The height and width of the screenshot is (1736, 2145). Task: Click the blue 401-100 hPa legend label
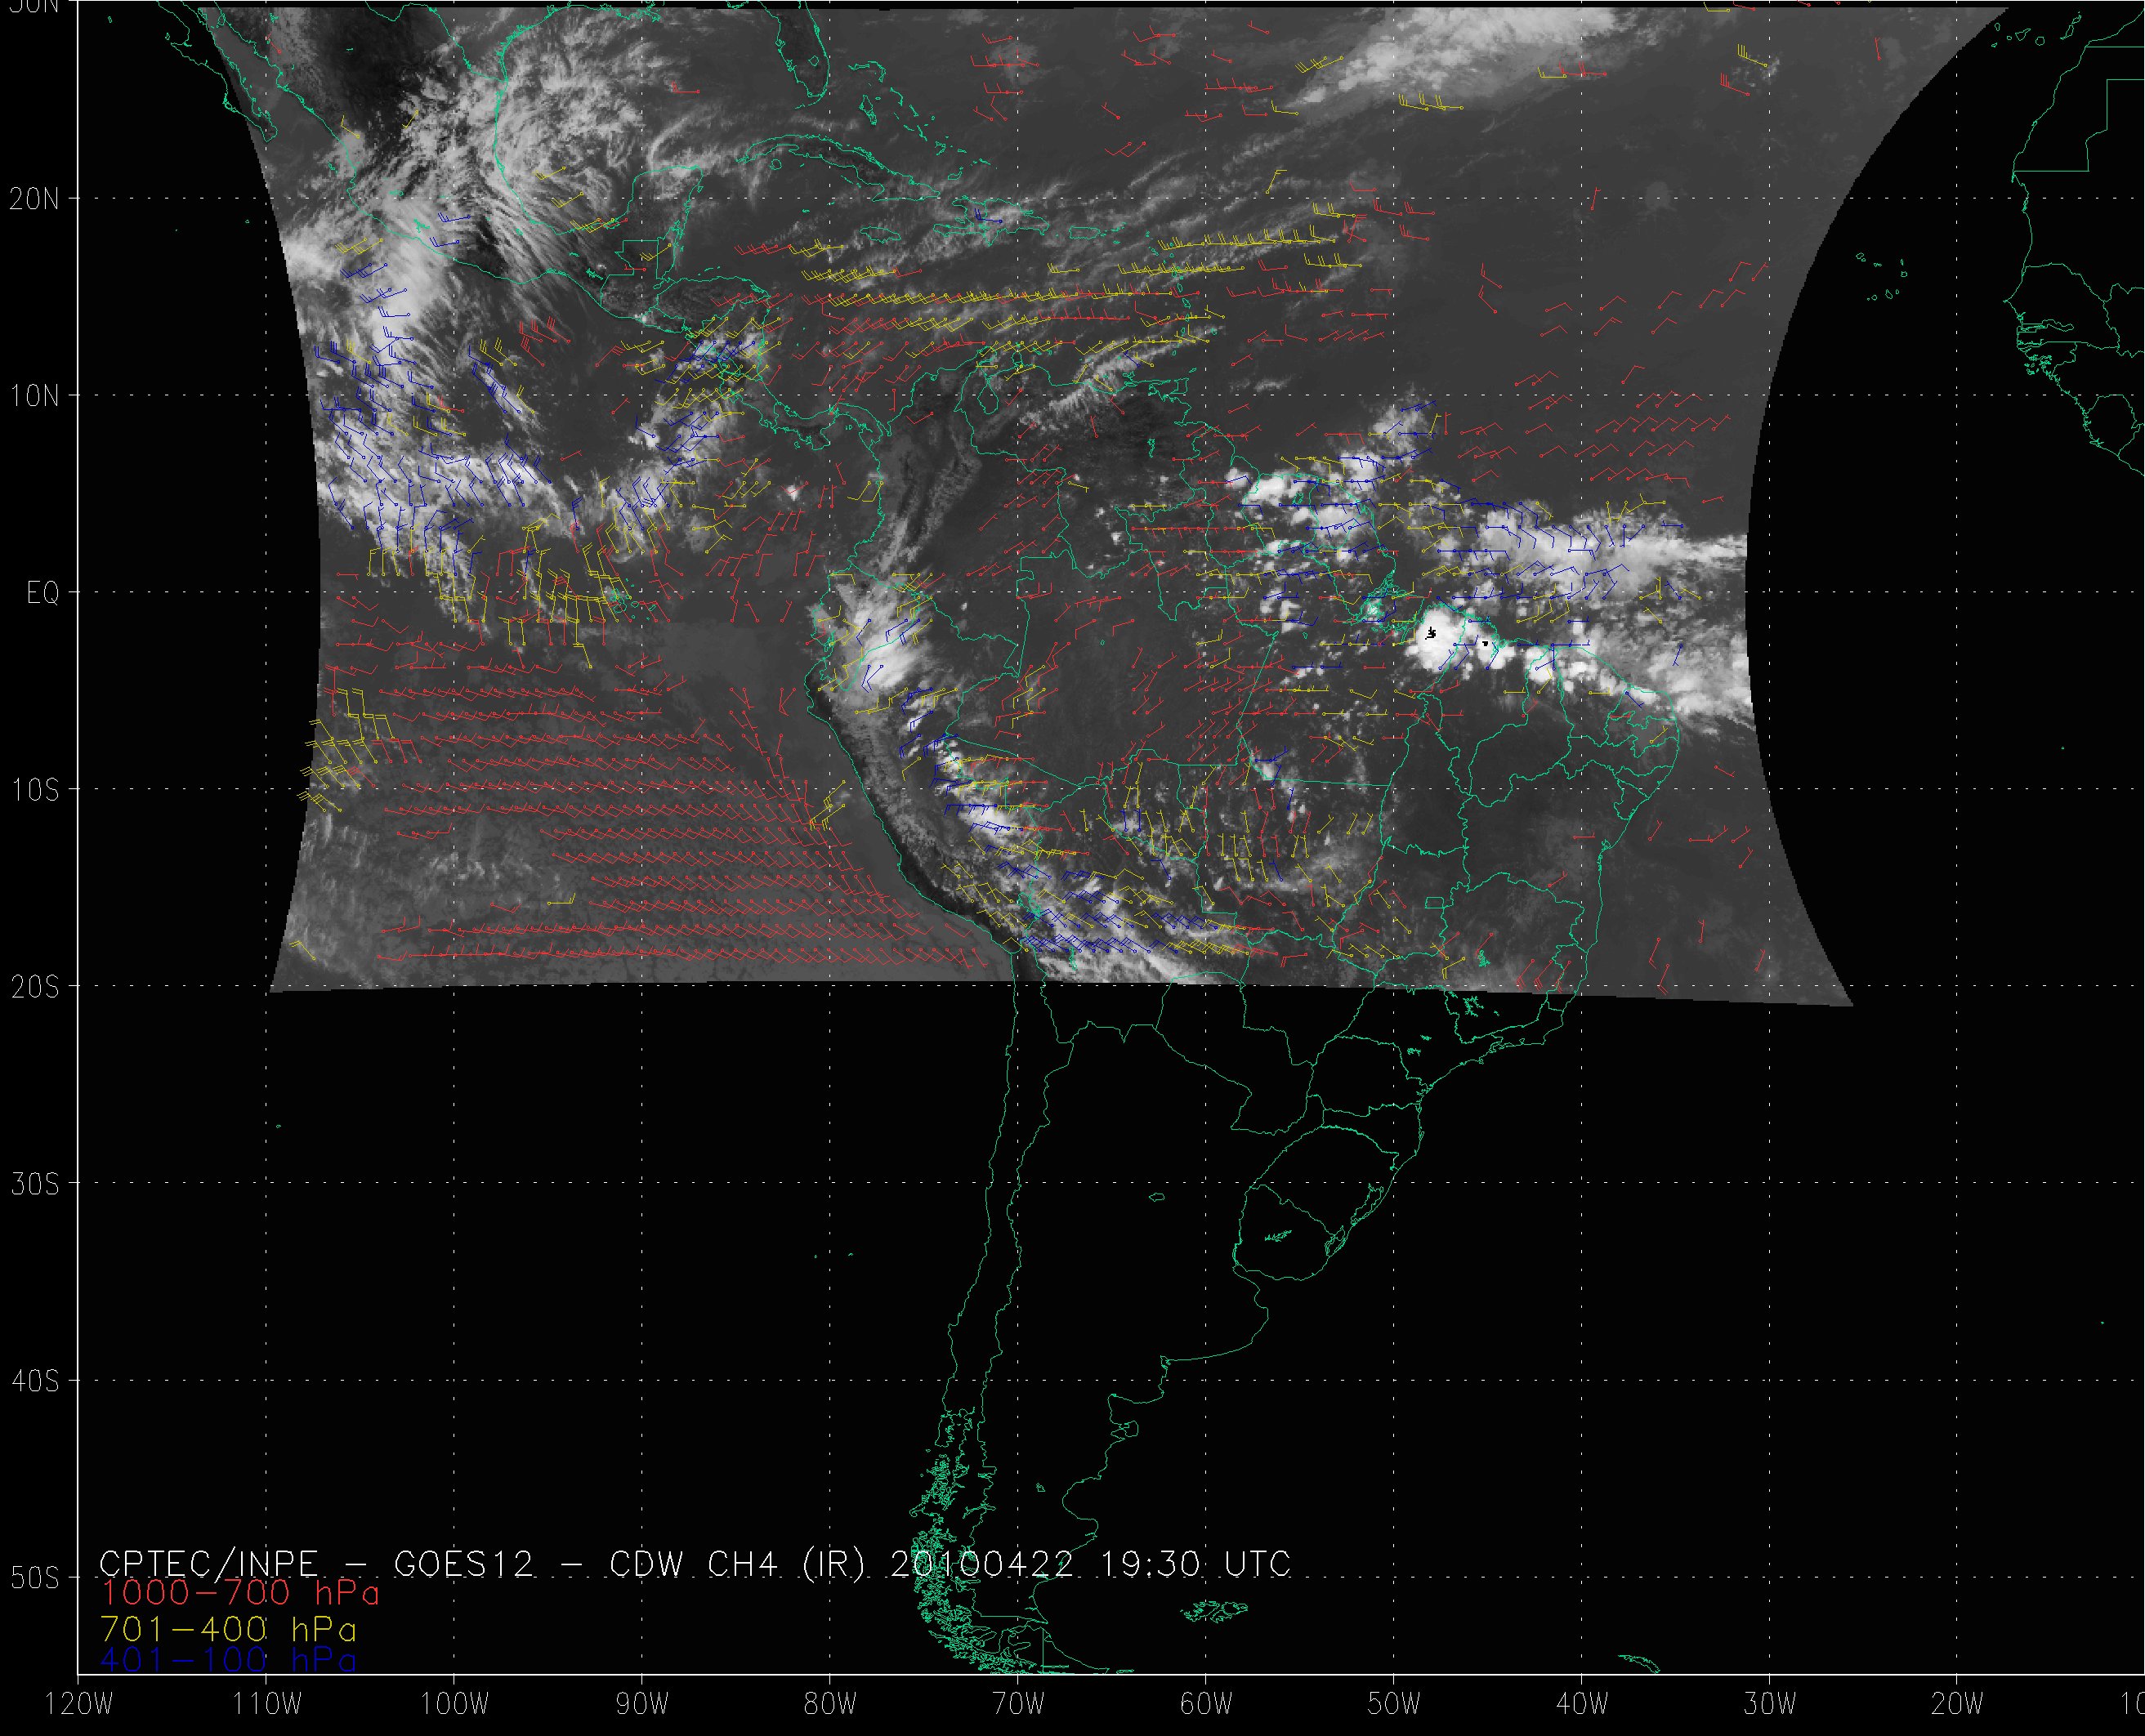[229, 1661]
